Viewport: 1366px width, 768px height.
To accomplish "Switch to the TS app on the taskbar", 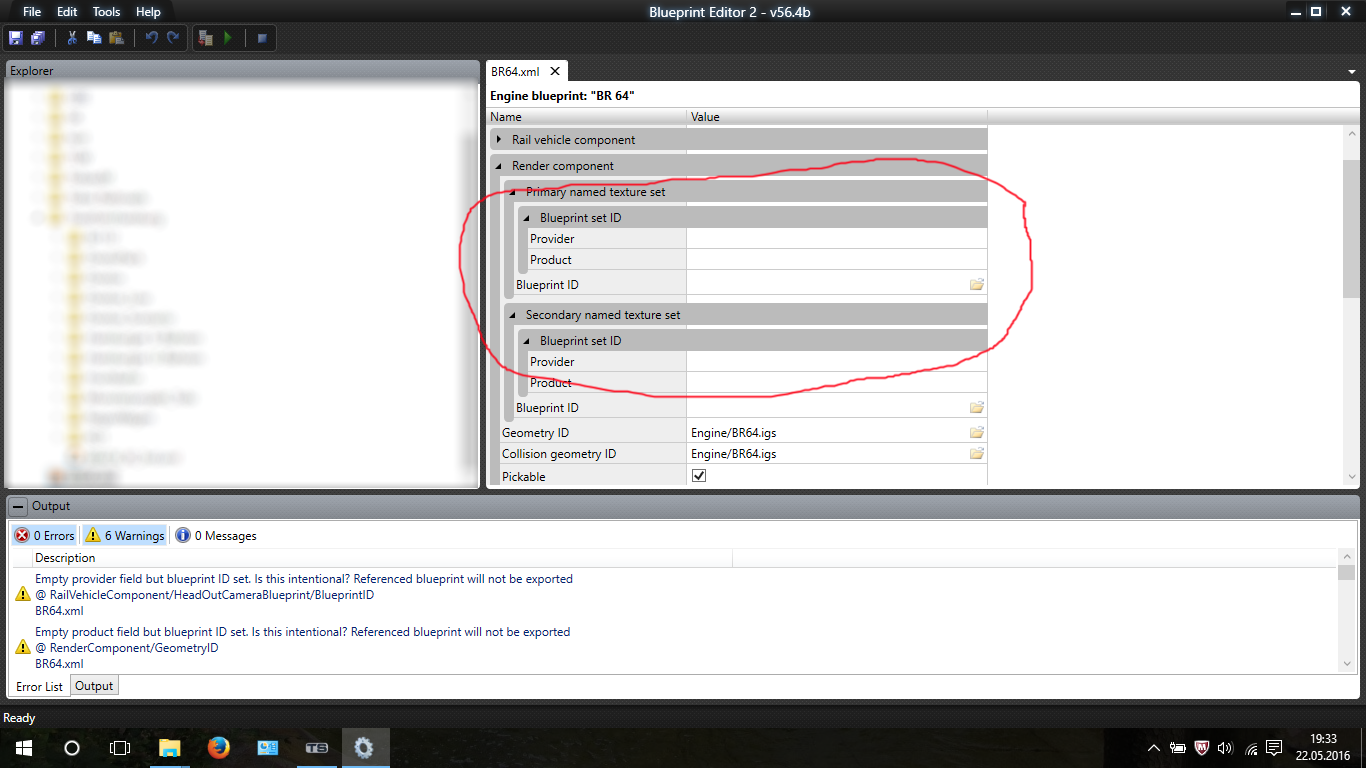I will pos(316,748).
